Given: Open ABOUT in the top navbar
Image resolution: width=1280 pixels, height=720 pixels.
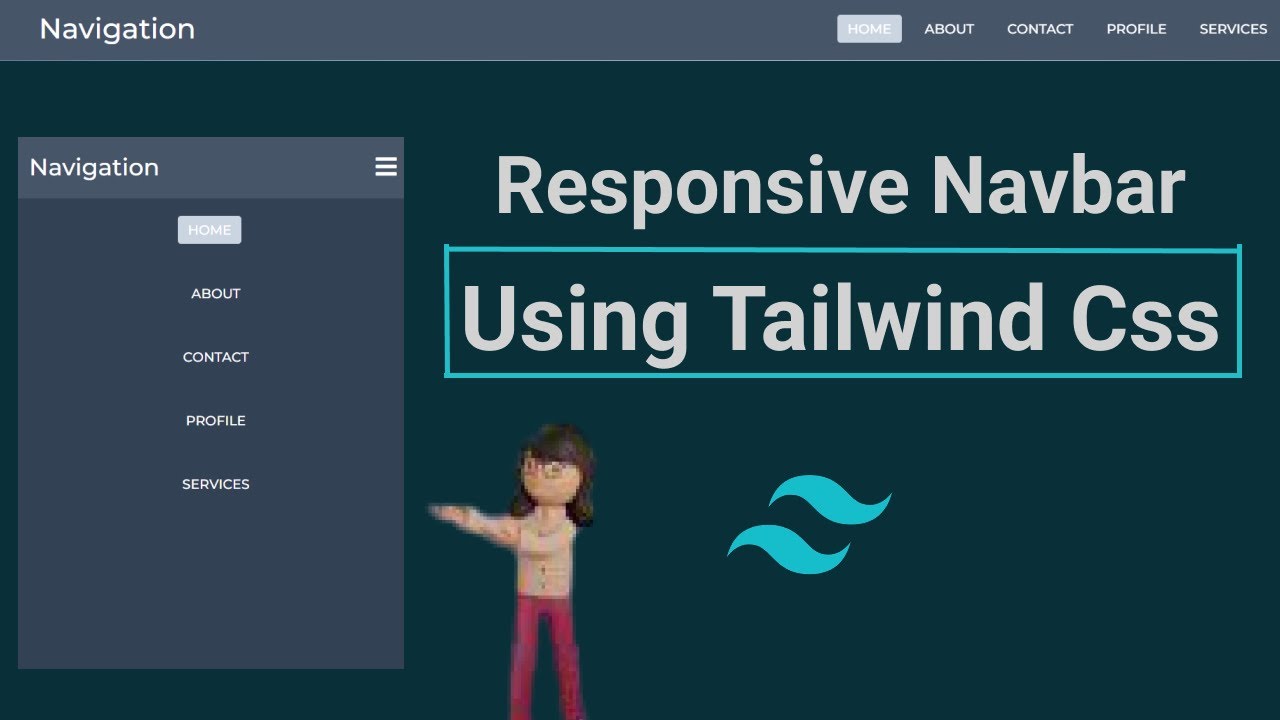Looking at the screenshot, I should click(949, 29).
